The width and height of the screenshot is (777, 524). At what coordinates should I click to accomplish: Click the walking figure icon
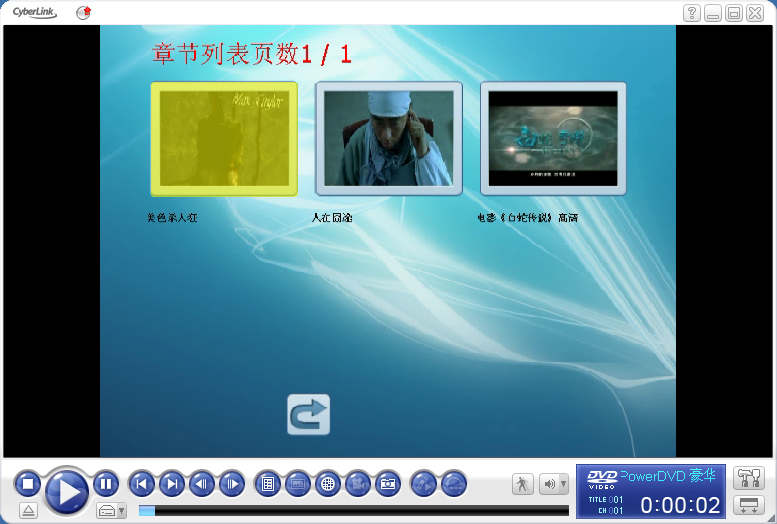click(x=522, y=484)
